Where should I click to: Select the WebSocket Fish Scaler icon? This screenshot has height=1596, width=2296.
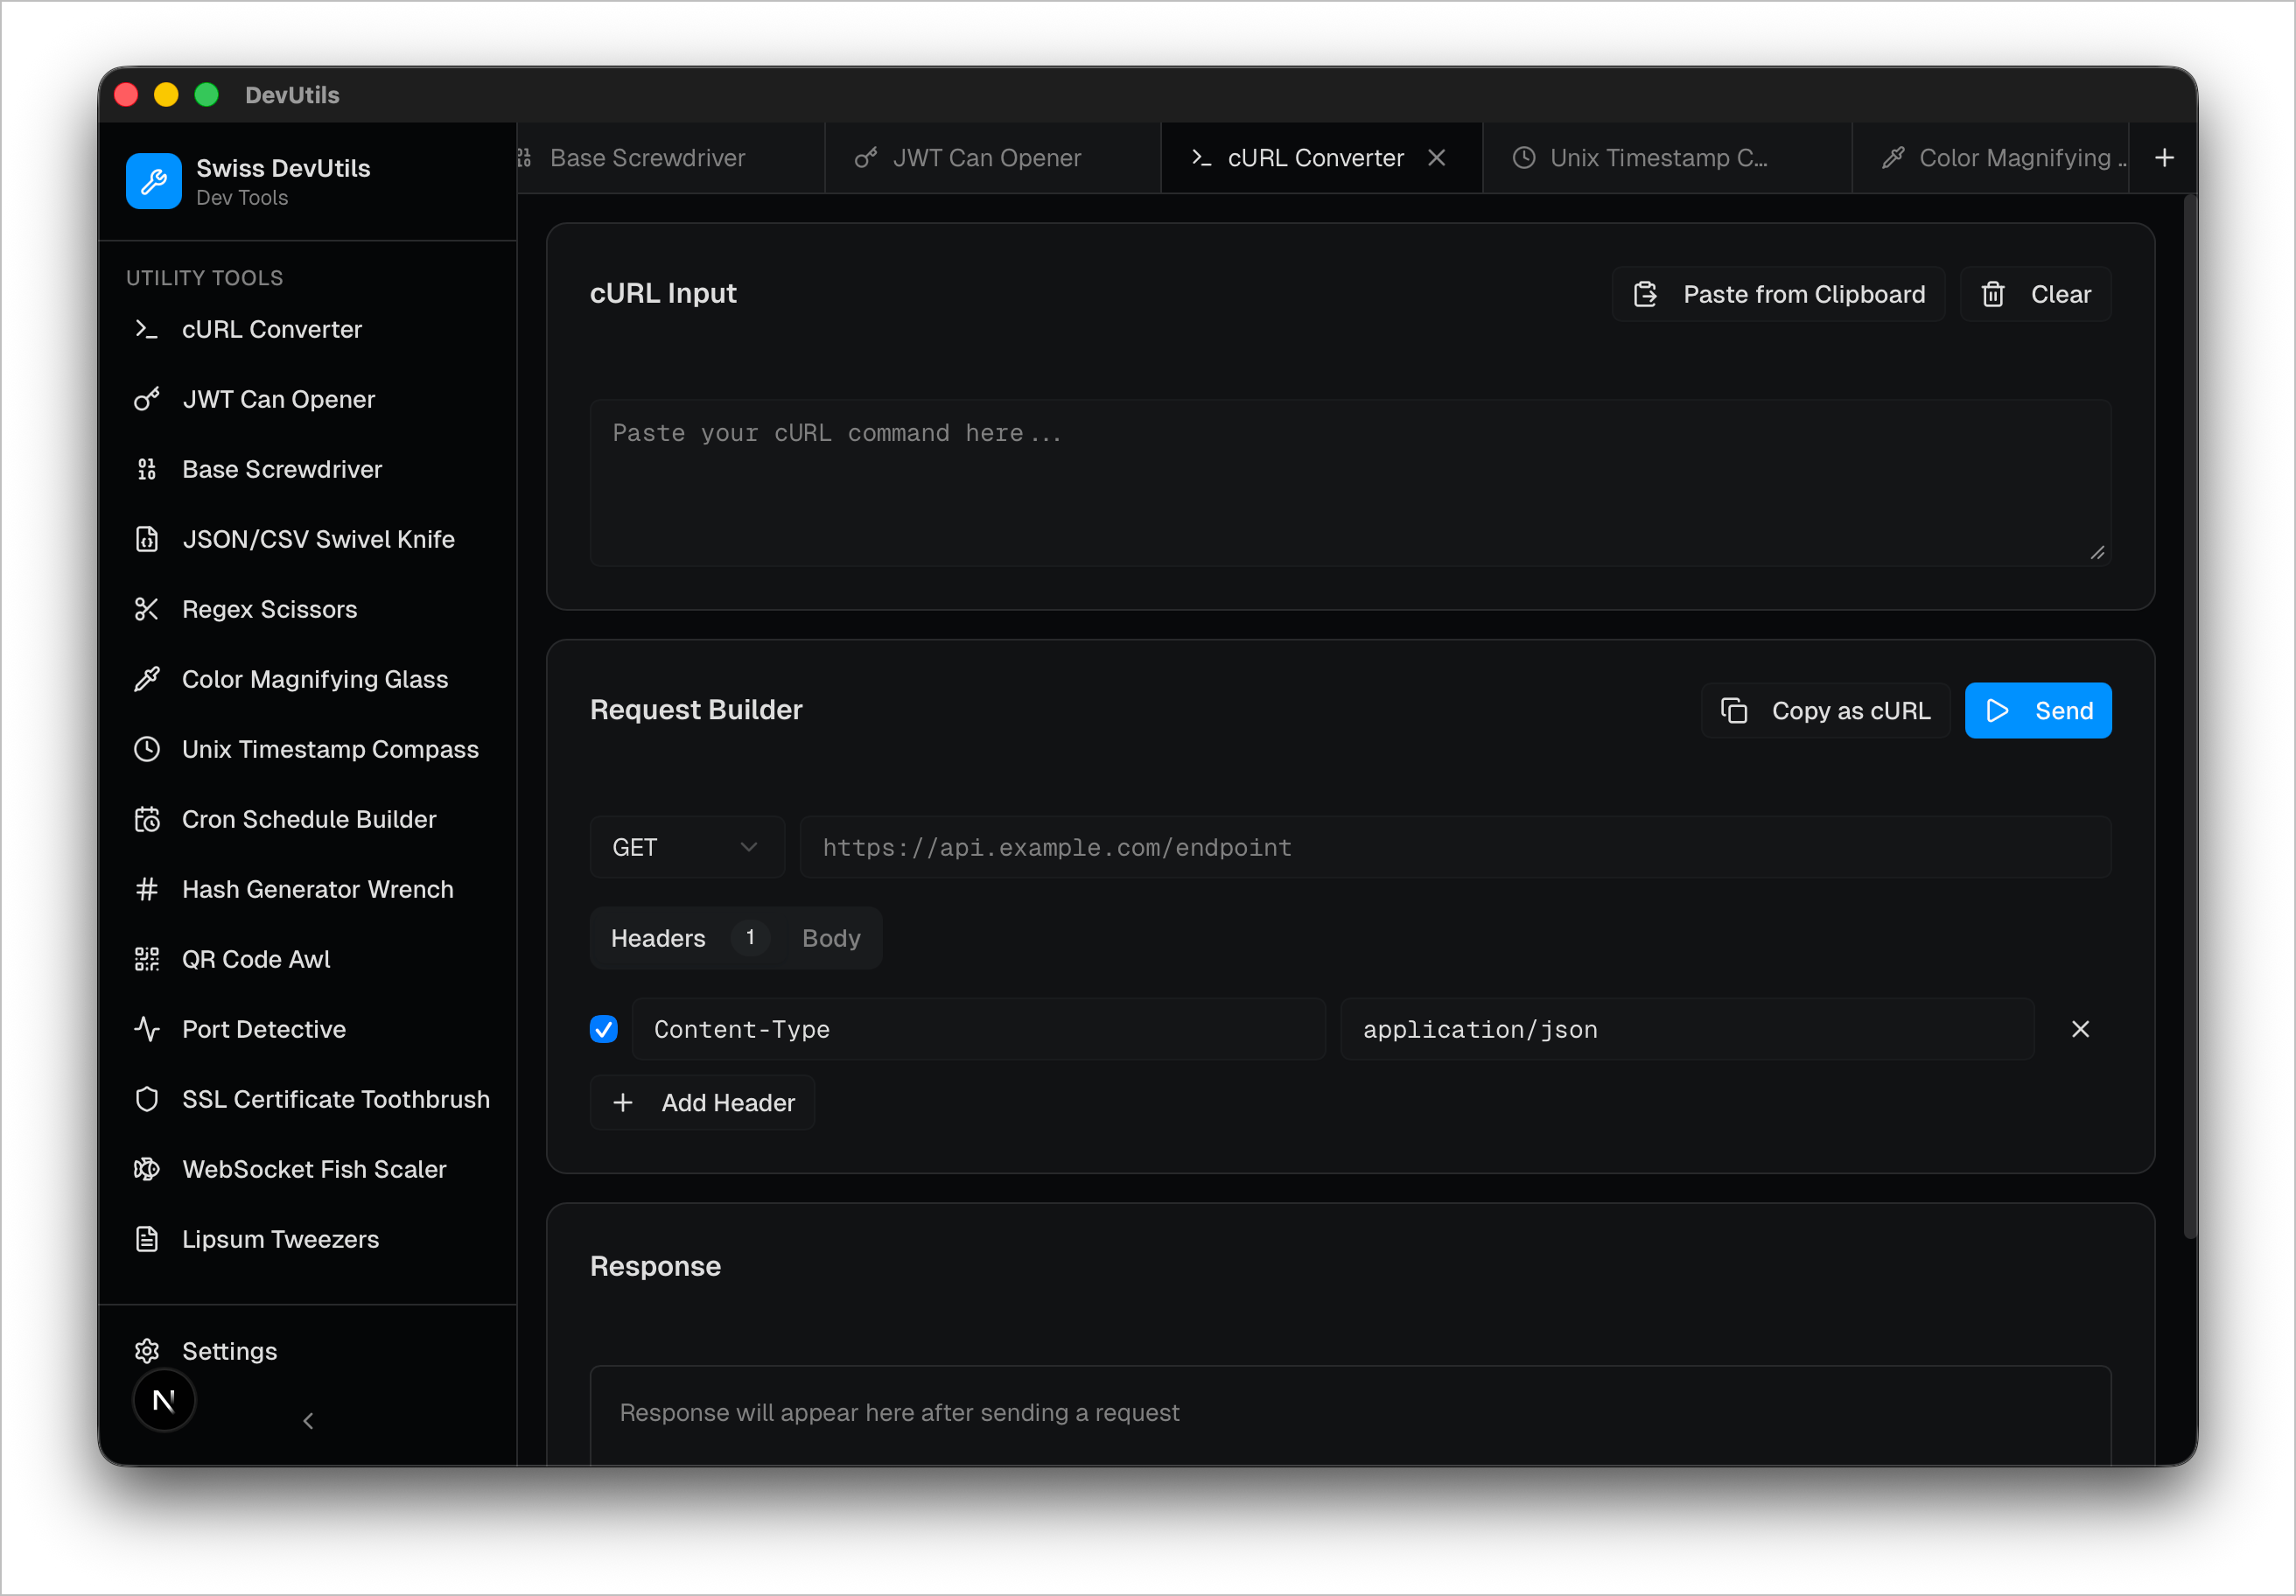pos(147,1169)
